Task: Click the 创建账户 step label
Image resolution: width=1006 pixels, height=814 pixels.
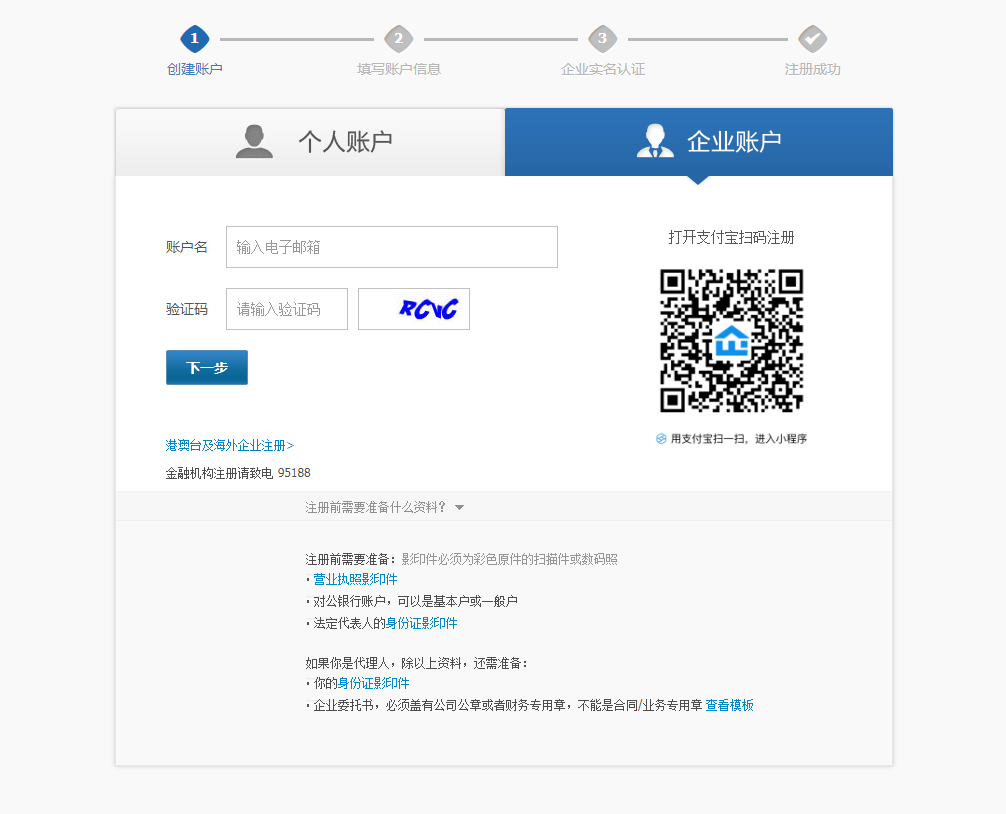Action: pyautogui.click(x=194, y=69)
